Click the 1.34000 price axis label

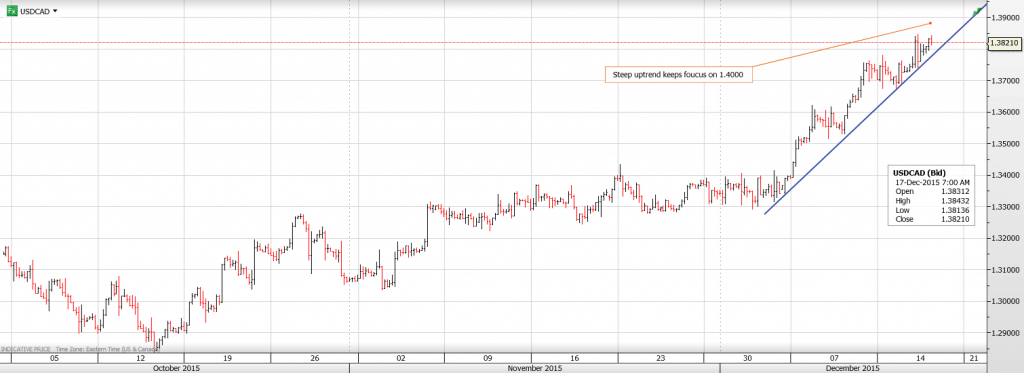1005,175
